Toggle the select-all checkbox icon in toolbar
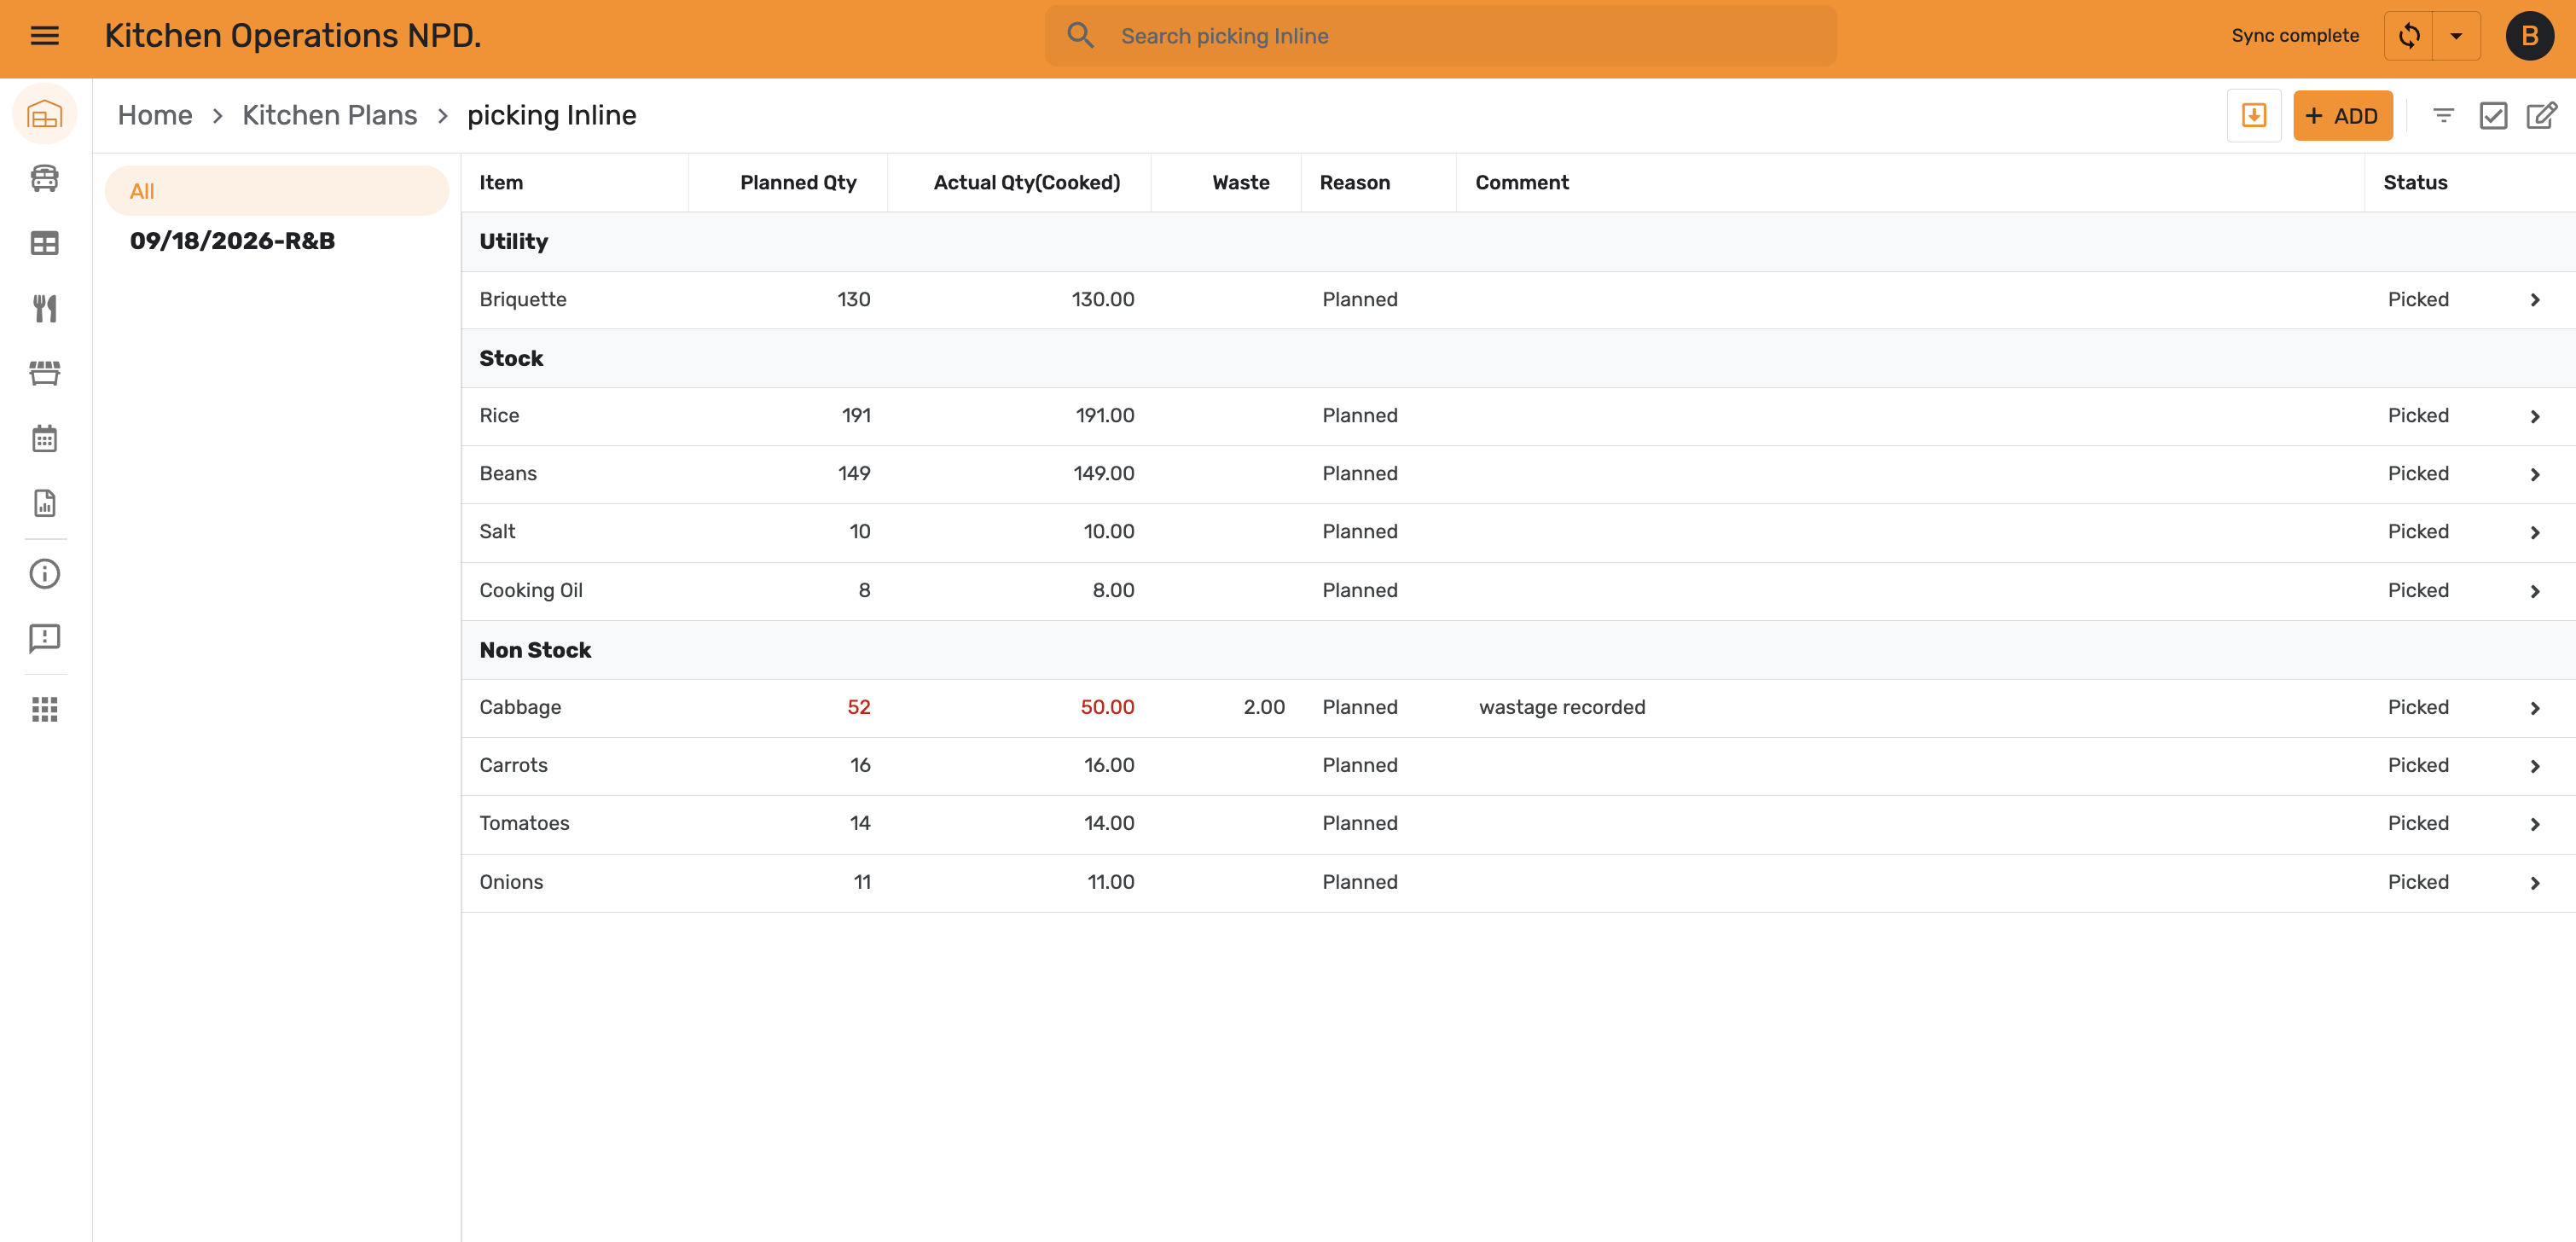The image size is (2576, 1242). pyautogui.click(x=2493, y=116)
